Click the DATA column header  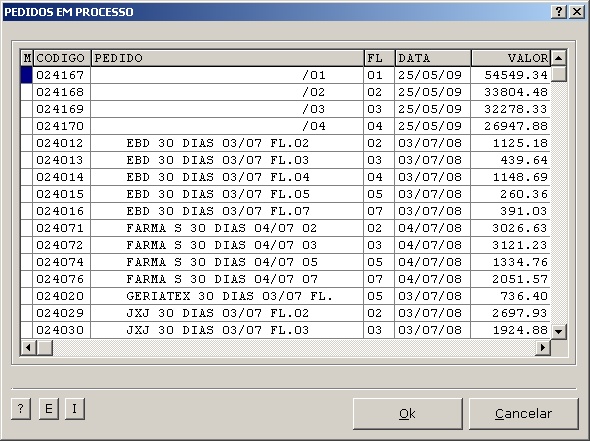(x=433, y=58)
